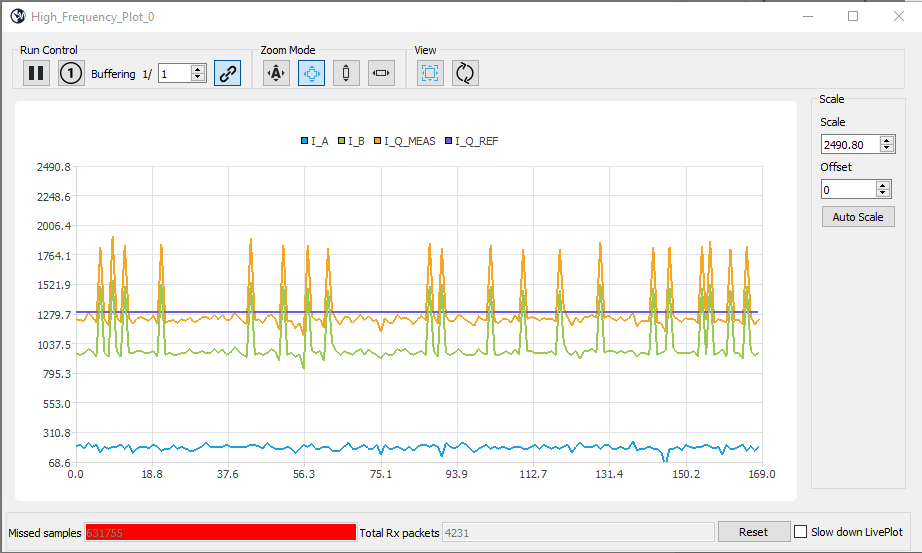The image size is (922, 553).
Task: Click the I_Q_MEAS legend entry
Action: click(405, 141)
